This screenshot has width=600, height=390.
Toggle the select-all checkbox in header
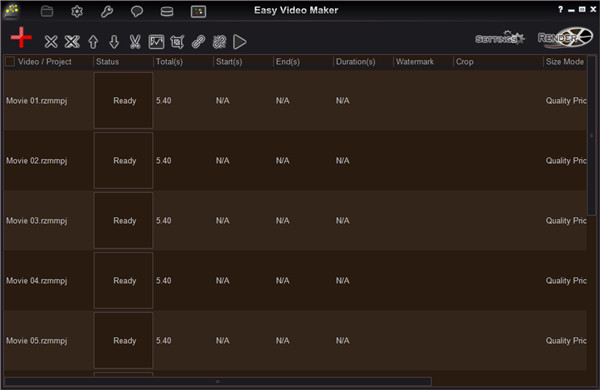click(x=10, y=61)
